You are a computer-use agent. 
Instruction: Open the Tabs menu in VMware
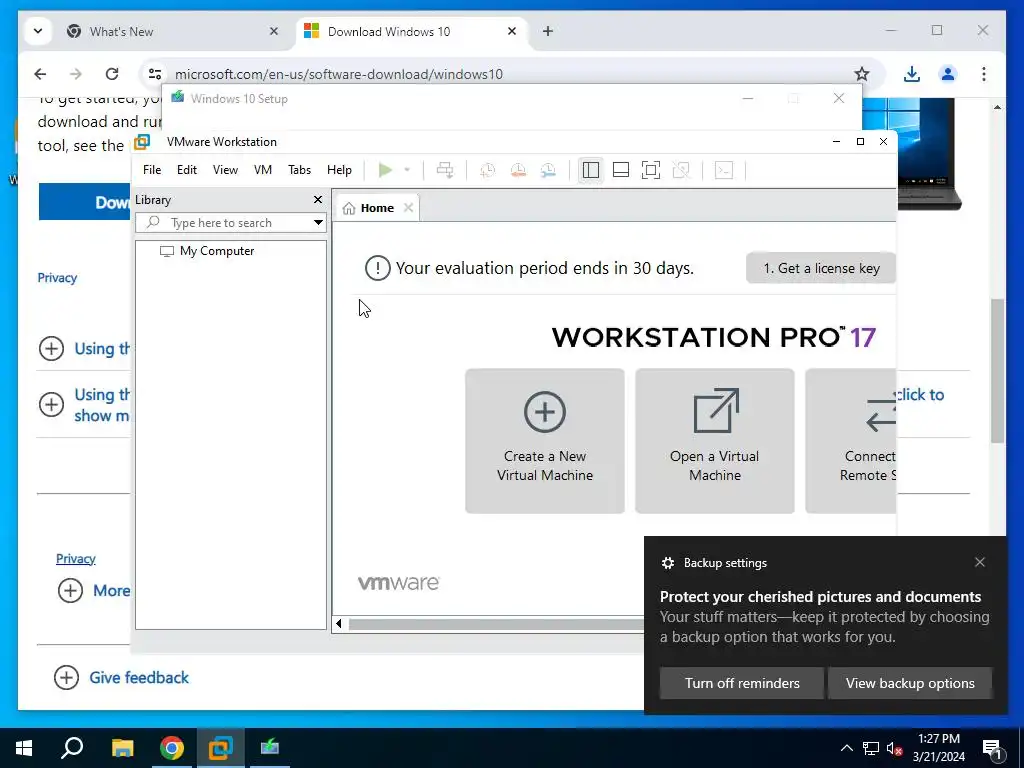pyautogui.click(x=300, y=170)
